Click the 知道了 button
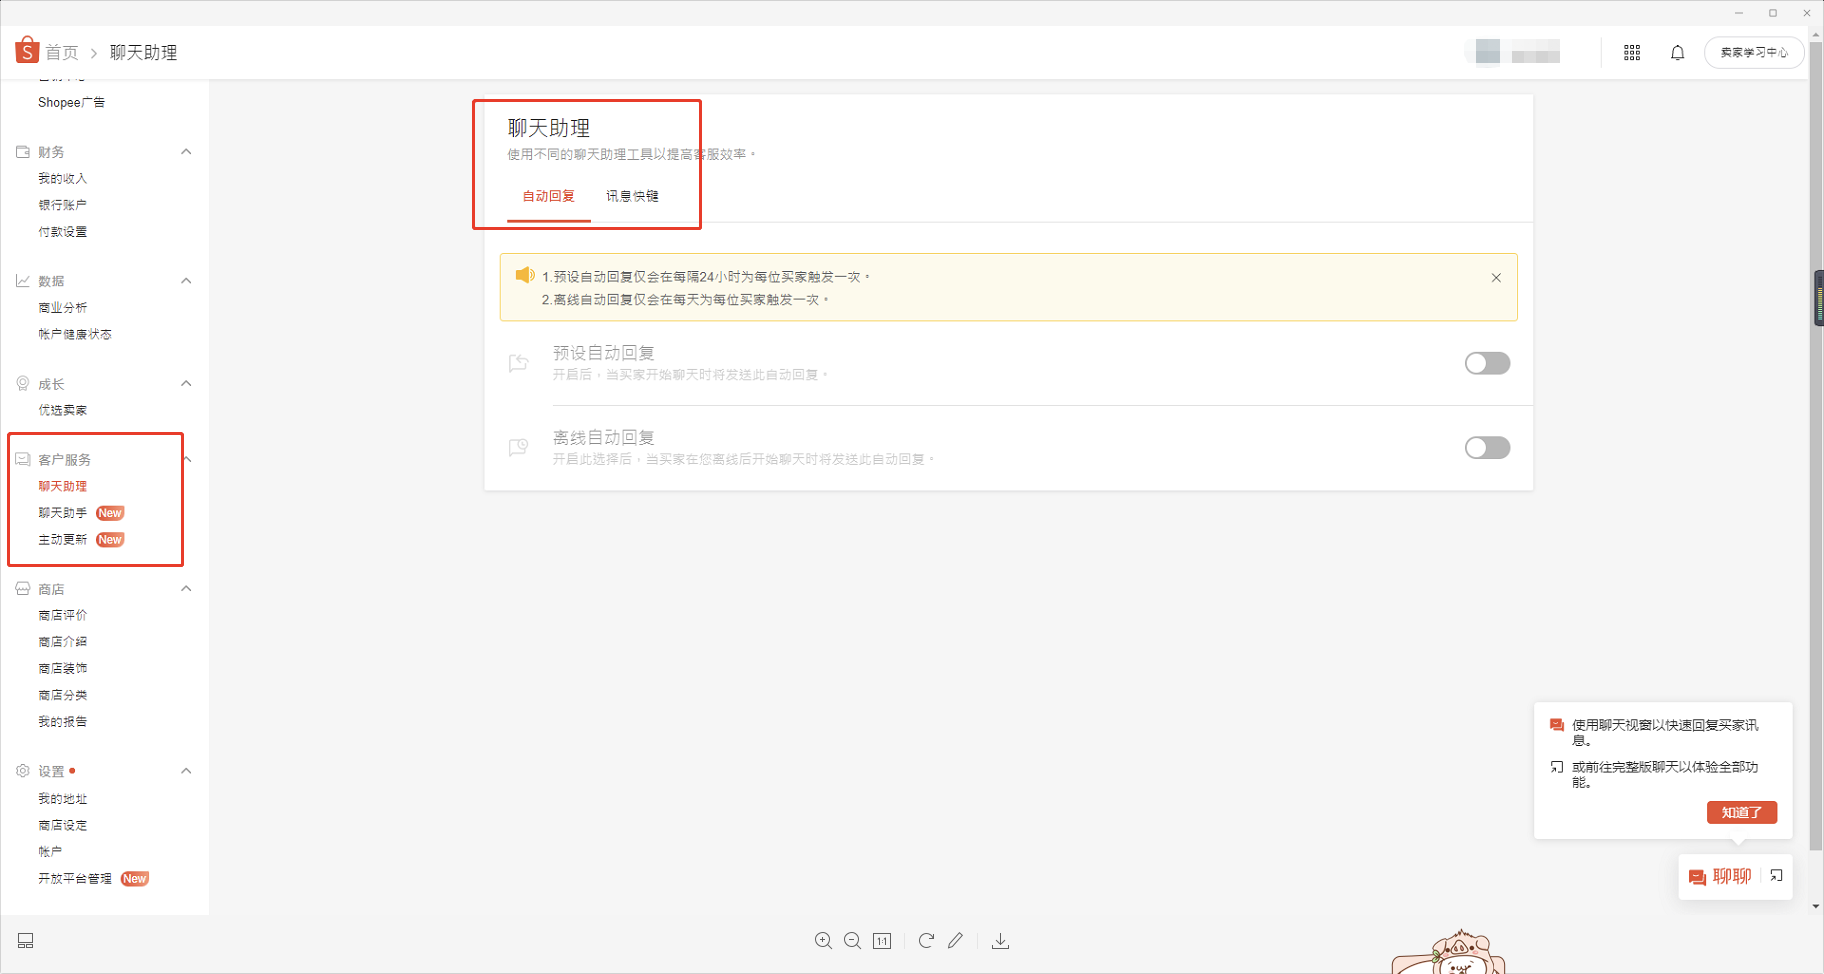Viewport: 1824px width, 974px height. [1742, 812]
